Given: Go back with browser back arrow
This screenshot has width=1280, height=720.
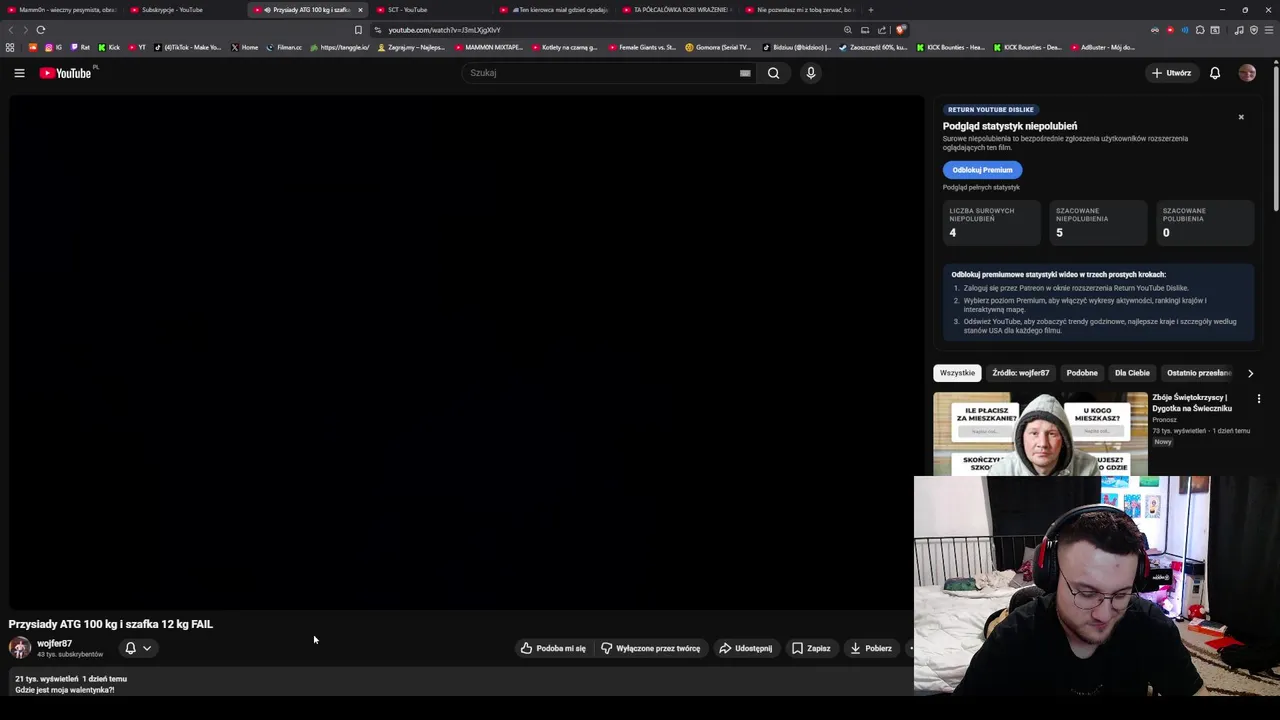Looking at the screenshot, I should point(11,30).
